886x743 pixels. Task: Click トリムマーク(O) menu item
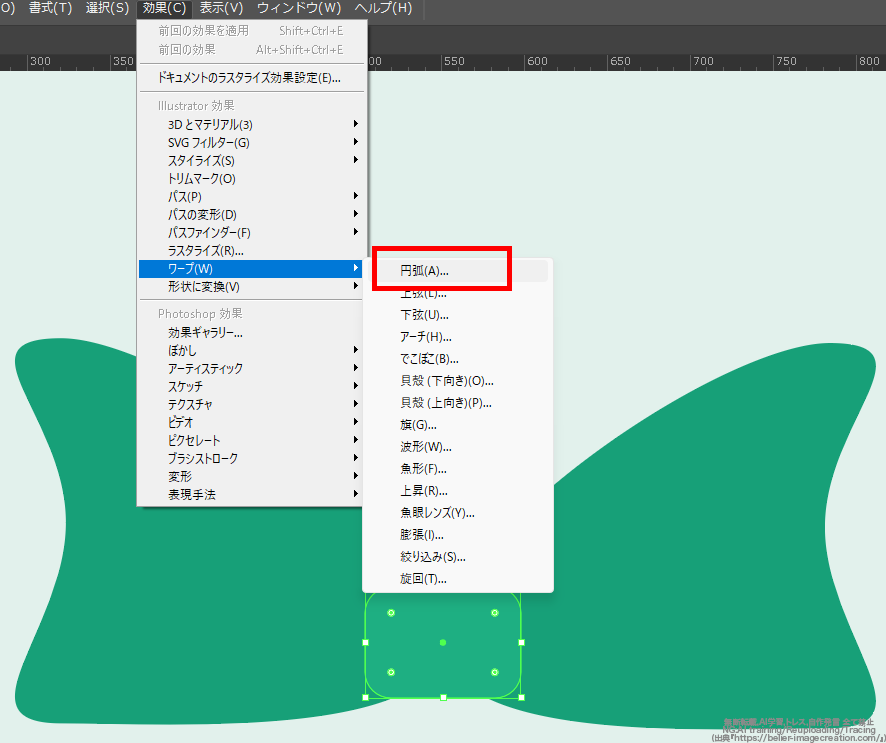pyautogui.click(x=201, y=179)
